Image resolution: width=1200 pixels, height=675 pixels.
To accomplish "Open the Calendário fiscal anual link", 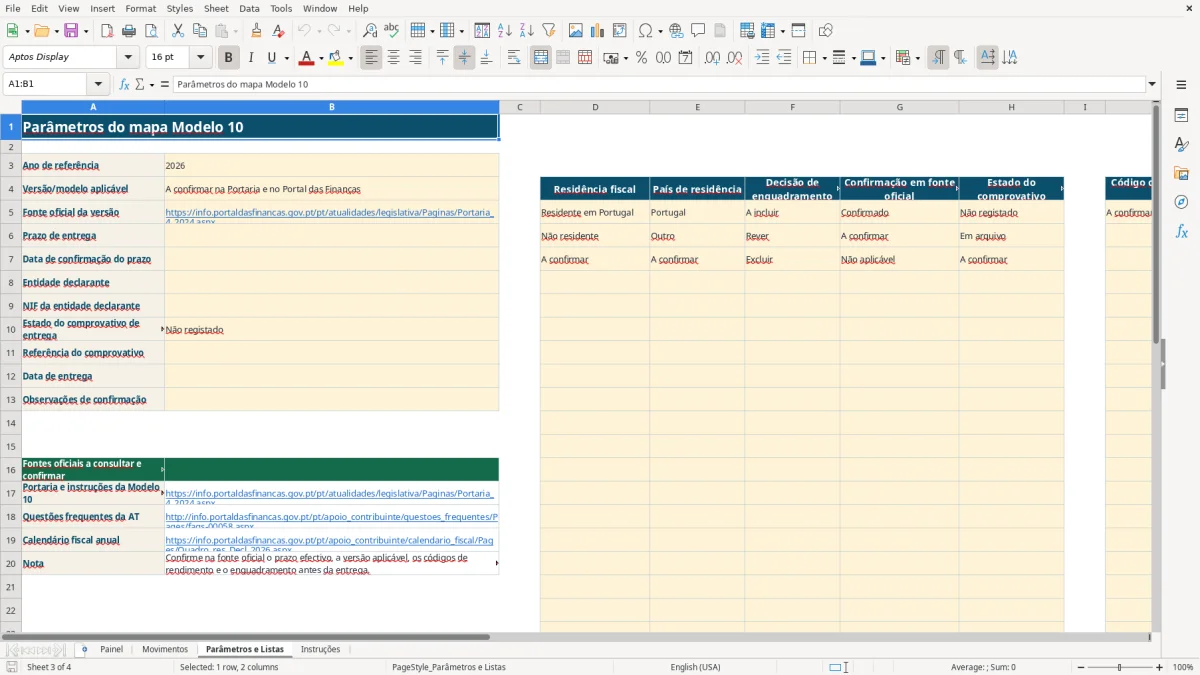I will (x=330, y=541).
